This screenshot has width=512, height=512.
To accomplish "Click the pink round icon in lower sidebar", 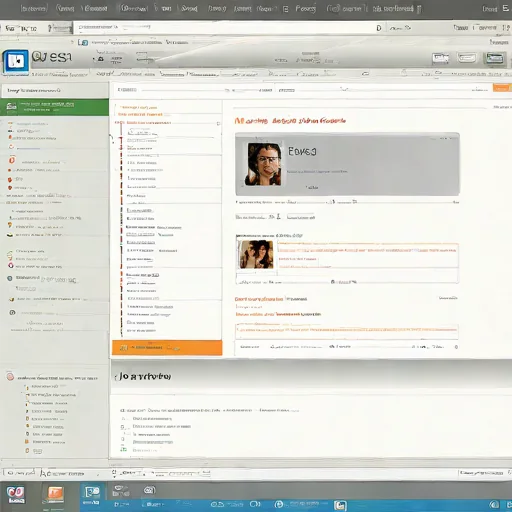I will pyautogui.click(x=10, y=377).
